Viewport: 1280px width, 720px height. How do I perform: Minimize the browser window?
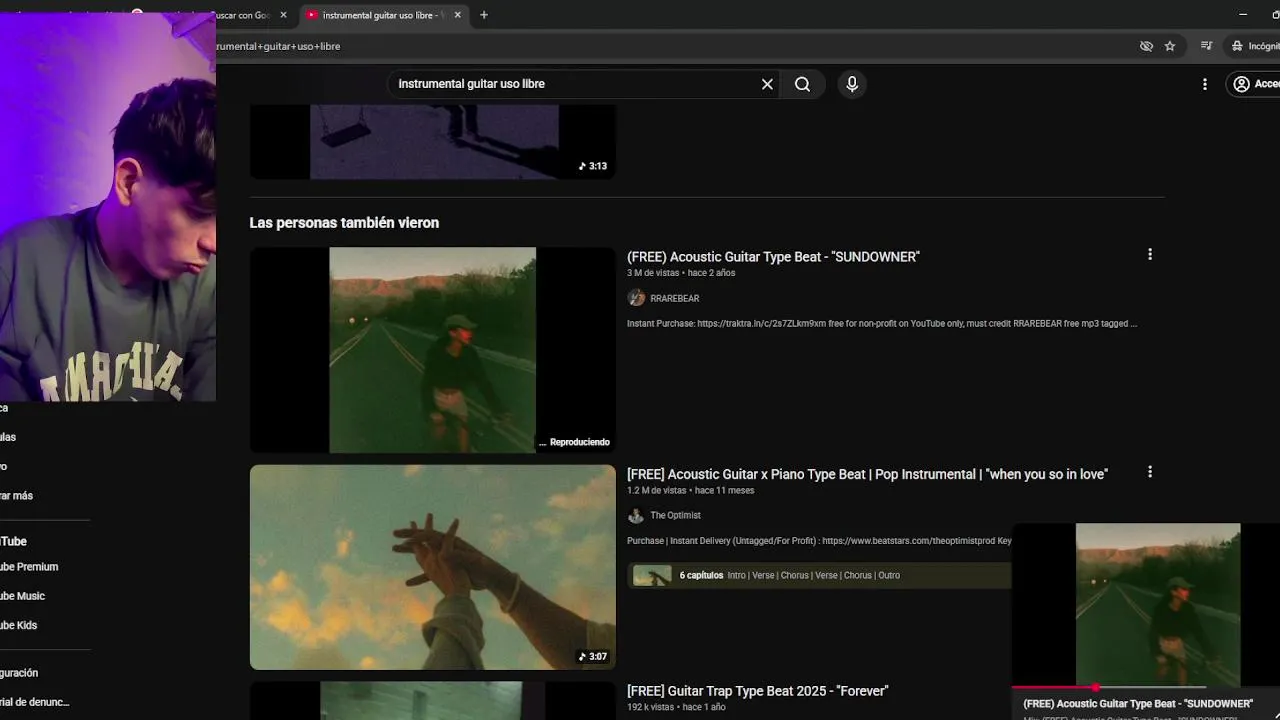pyautogui.click(x=1243, y=15)
